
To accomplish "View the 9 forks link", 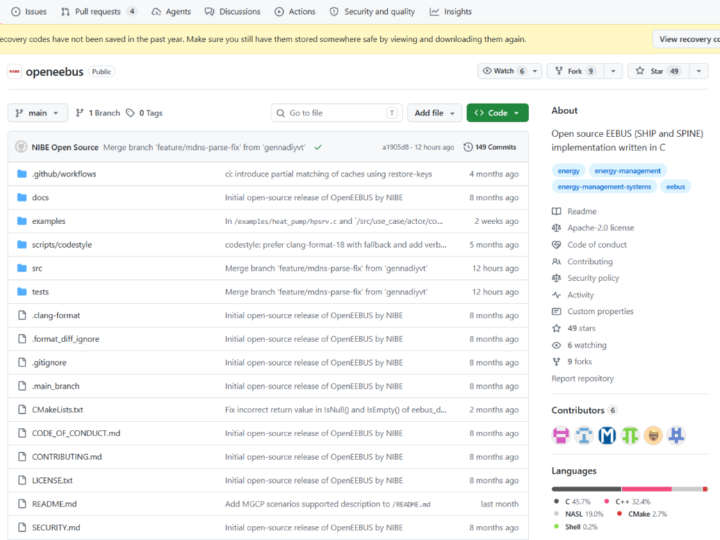I will [x=572, y=361].
